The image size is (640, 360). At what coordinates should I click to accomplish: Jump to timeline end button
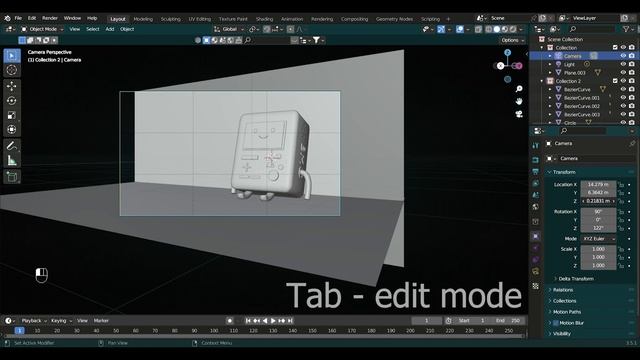pos(290,321)
